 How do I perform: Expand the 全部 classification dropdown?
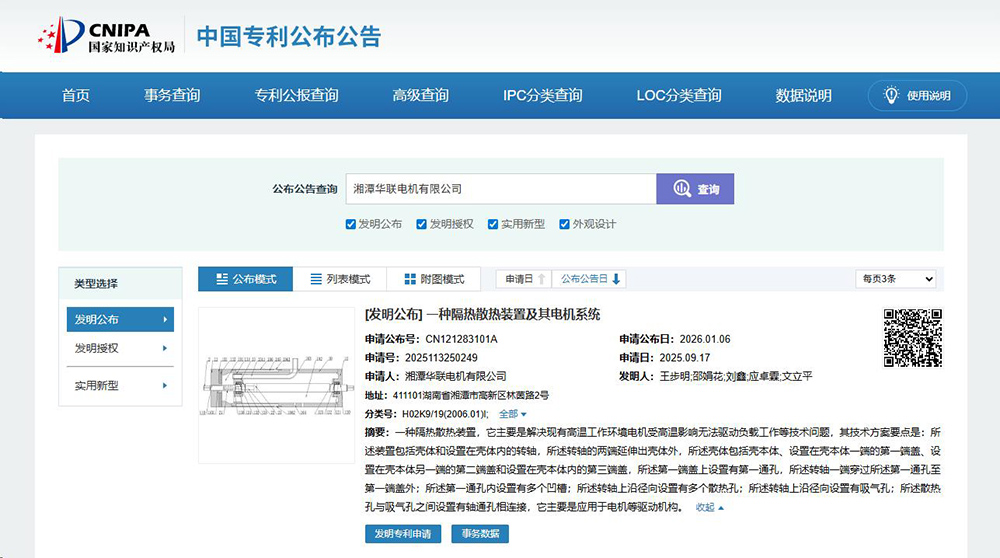click(513, 414)
